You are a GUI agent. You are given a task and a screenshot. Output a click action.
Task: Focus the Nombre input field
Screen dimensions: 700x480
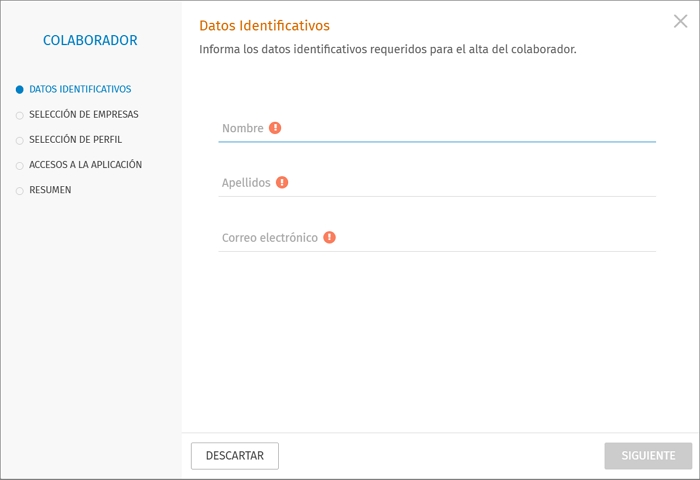437,129
